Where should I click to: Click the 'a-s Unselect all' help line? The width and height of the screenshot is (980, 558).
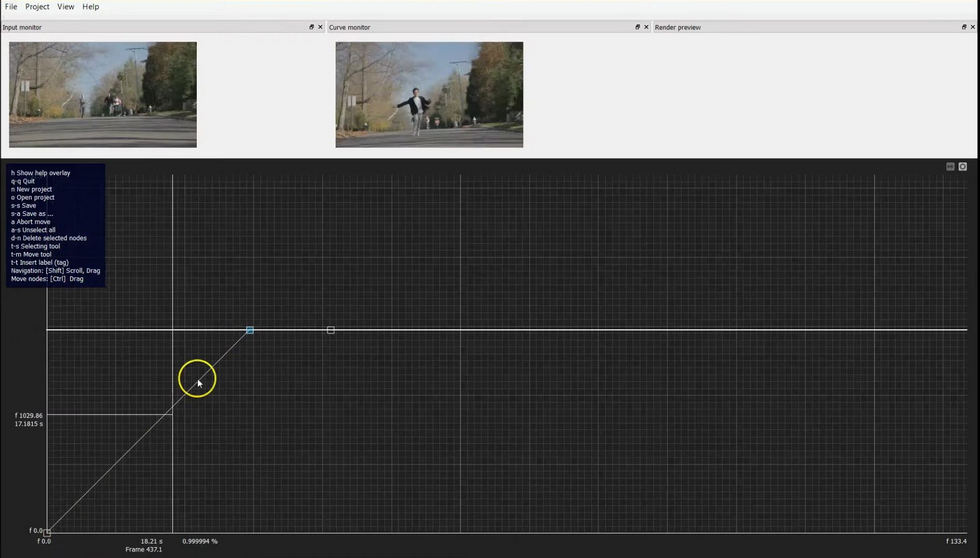click(33, 230)
